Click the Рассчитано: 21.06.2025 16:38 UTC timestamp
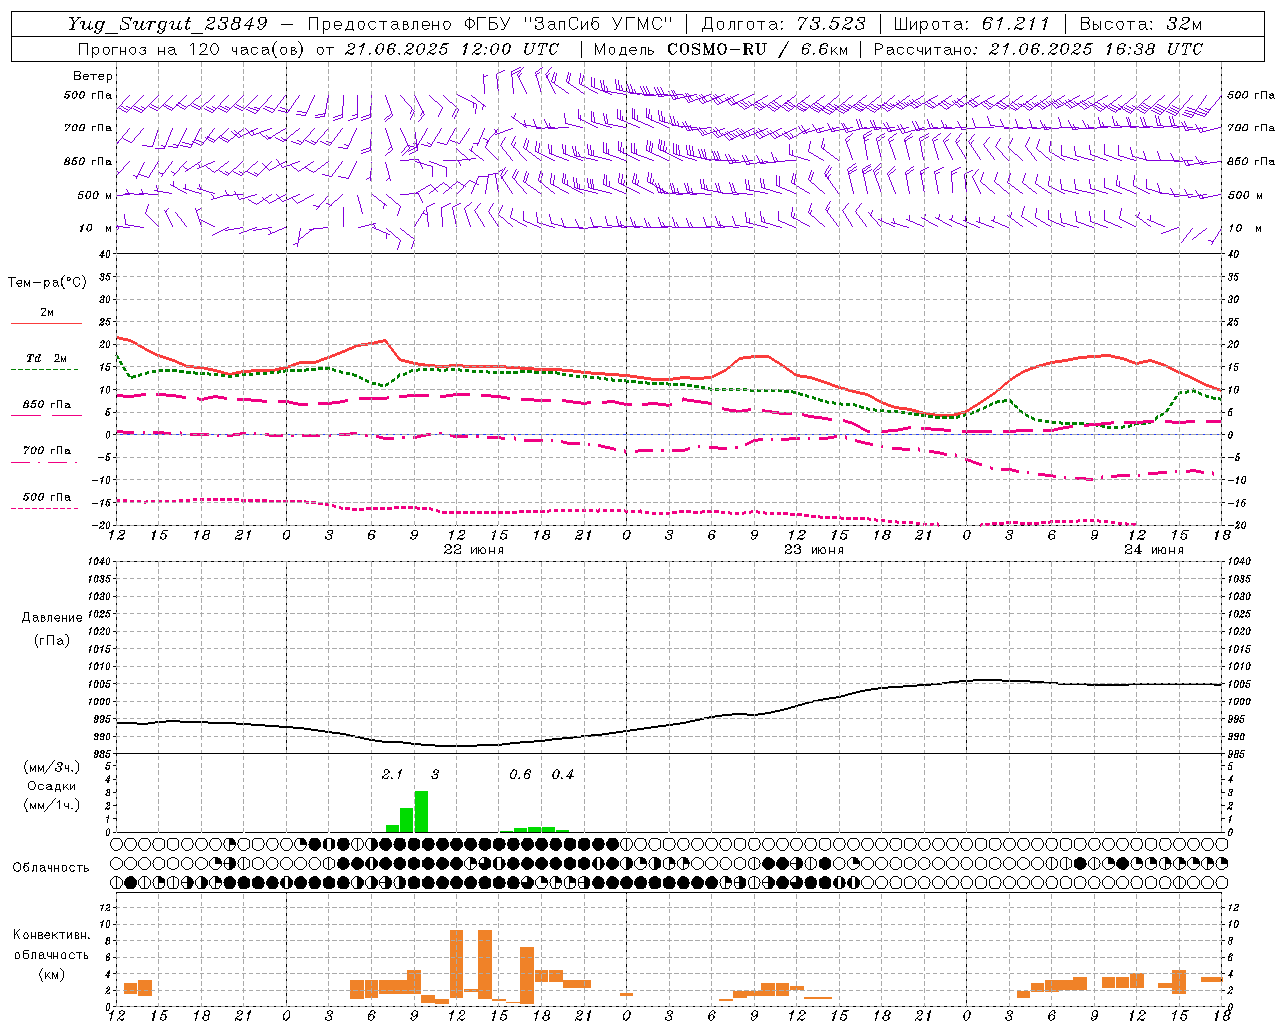This screenshot has width=1280, height=1024. point(1038,49)
